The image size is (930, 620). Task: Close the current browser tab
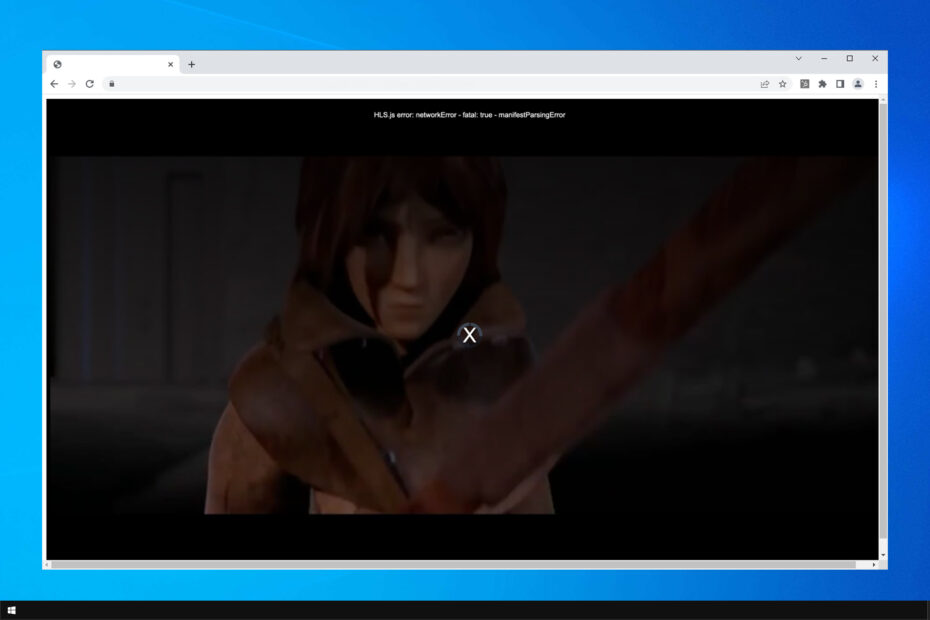[170, 65]
